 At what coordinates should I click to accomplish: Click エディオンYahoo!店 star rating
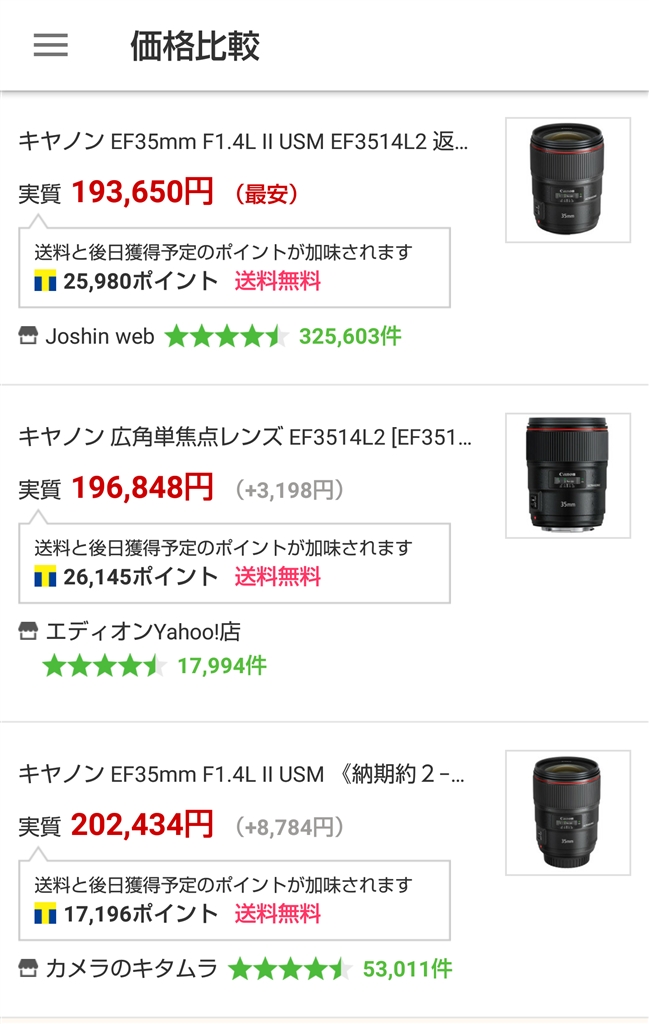(104, 666)
